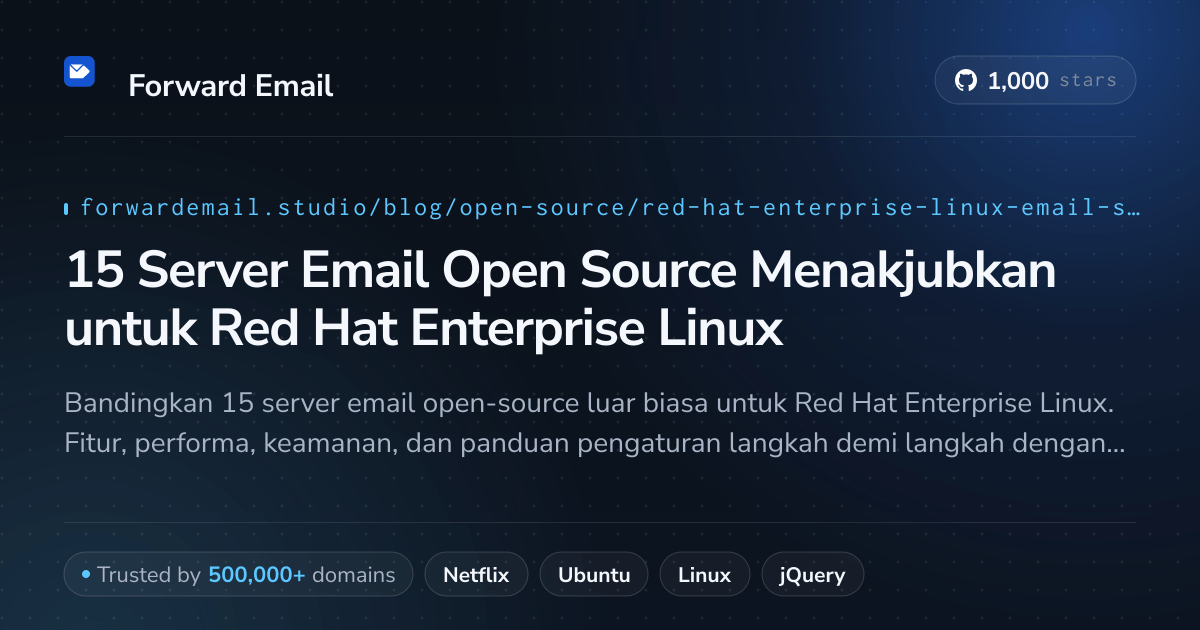The height and width of the screenshot is (630, 1200).
Task: Select the Ubuntu tag pill
Action: 594,575
